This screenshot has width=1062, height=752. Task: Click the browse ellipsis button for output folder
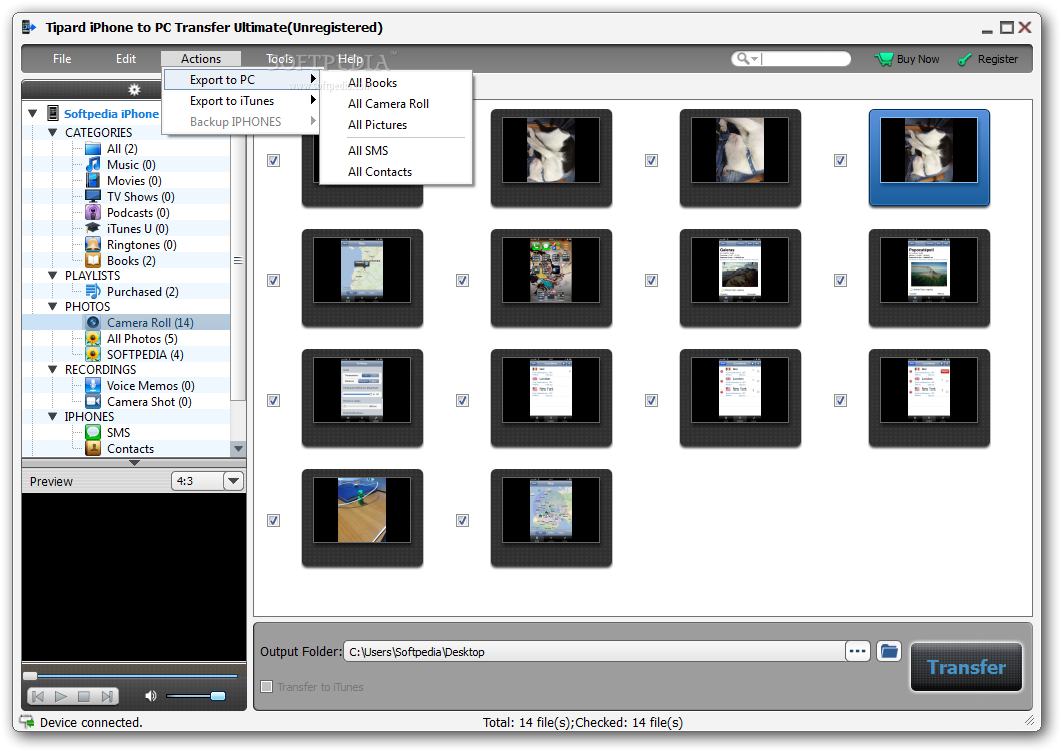click(x=857, y=651)
